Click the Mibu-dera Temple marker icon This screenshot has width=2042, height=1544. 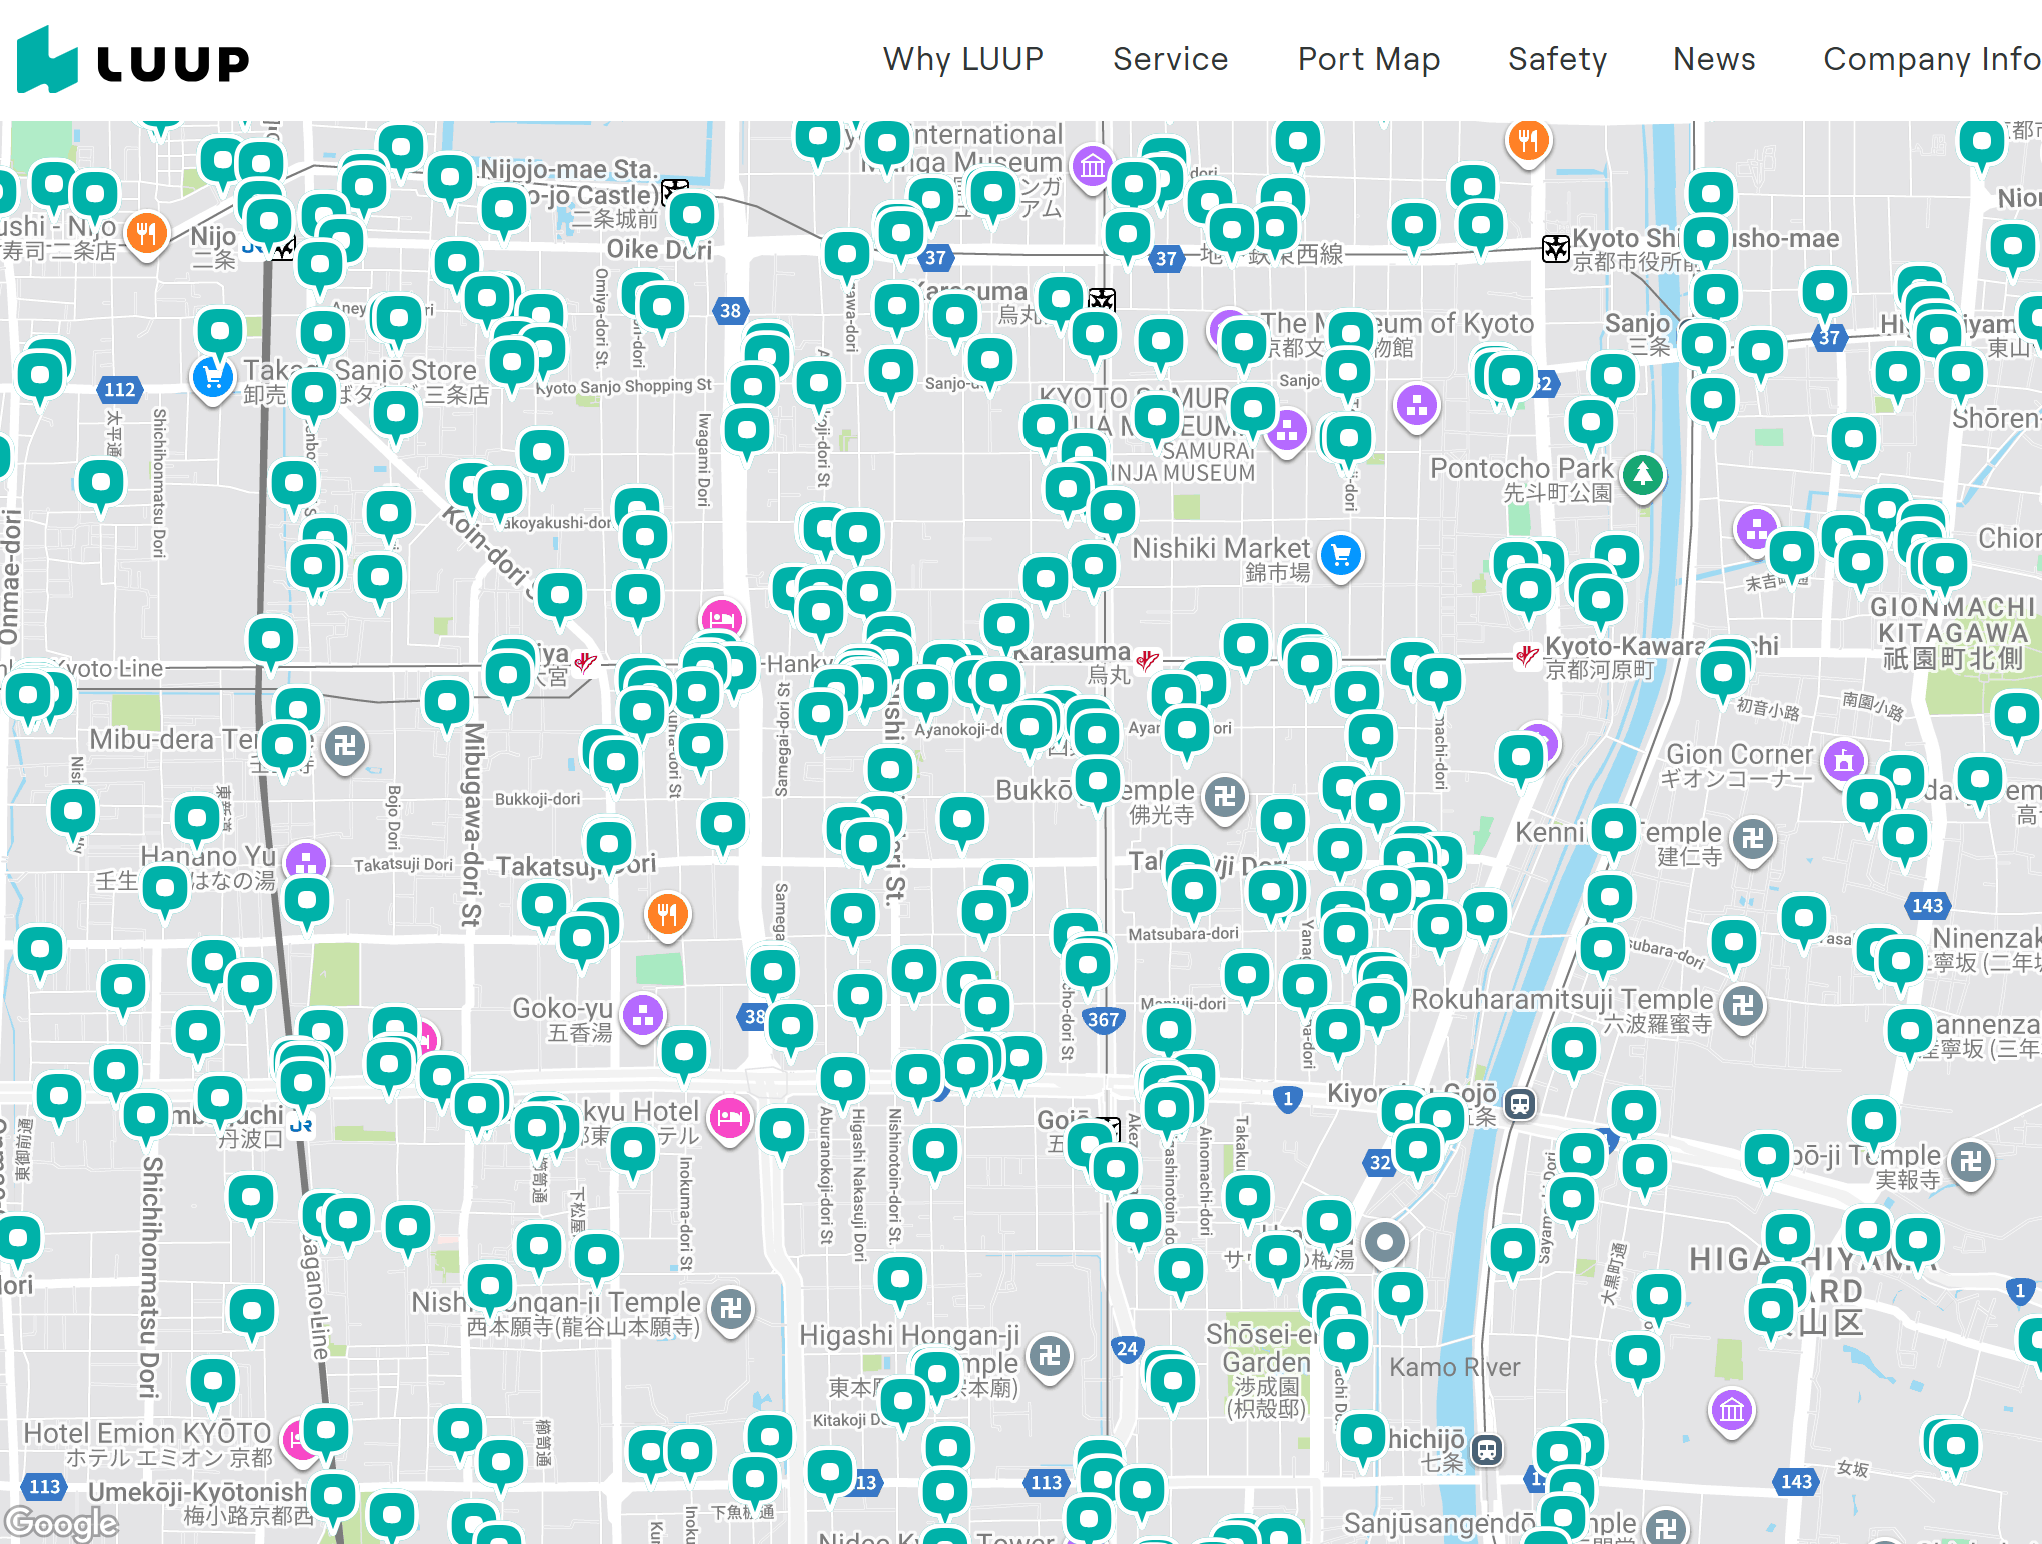tap(345, 746)
